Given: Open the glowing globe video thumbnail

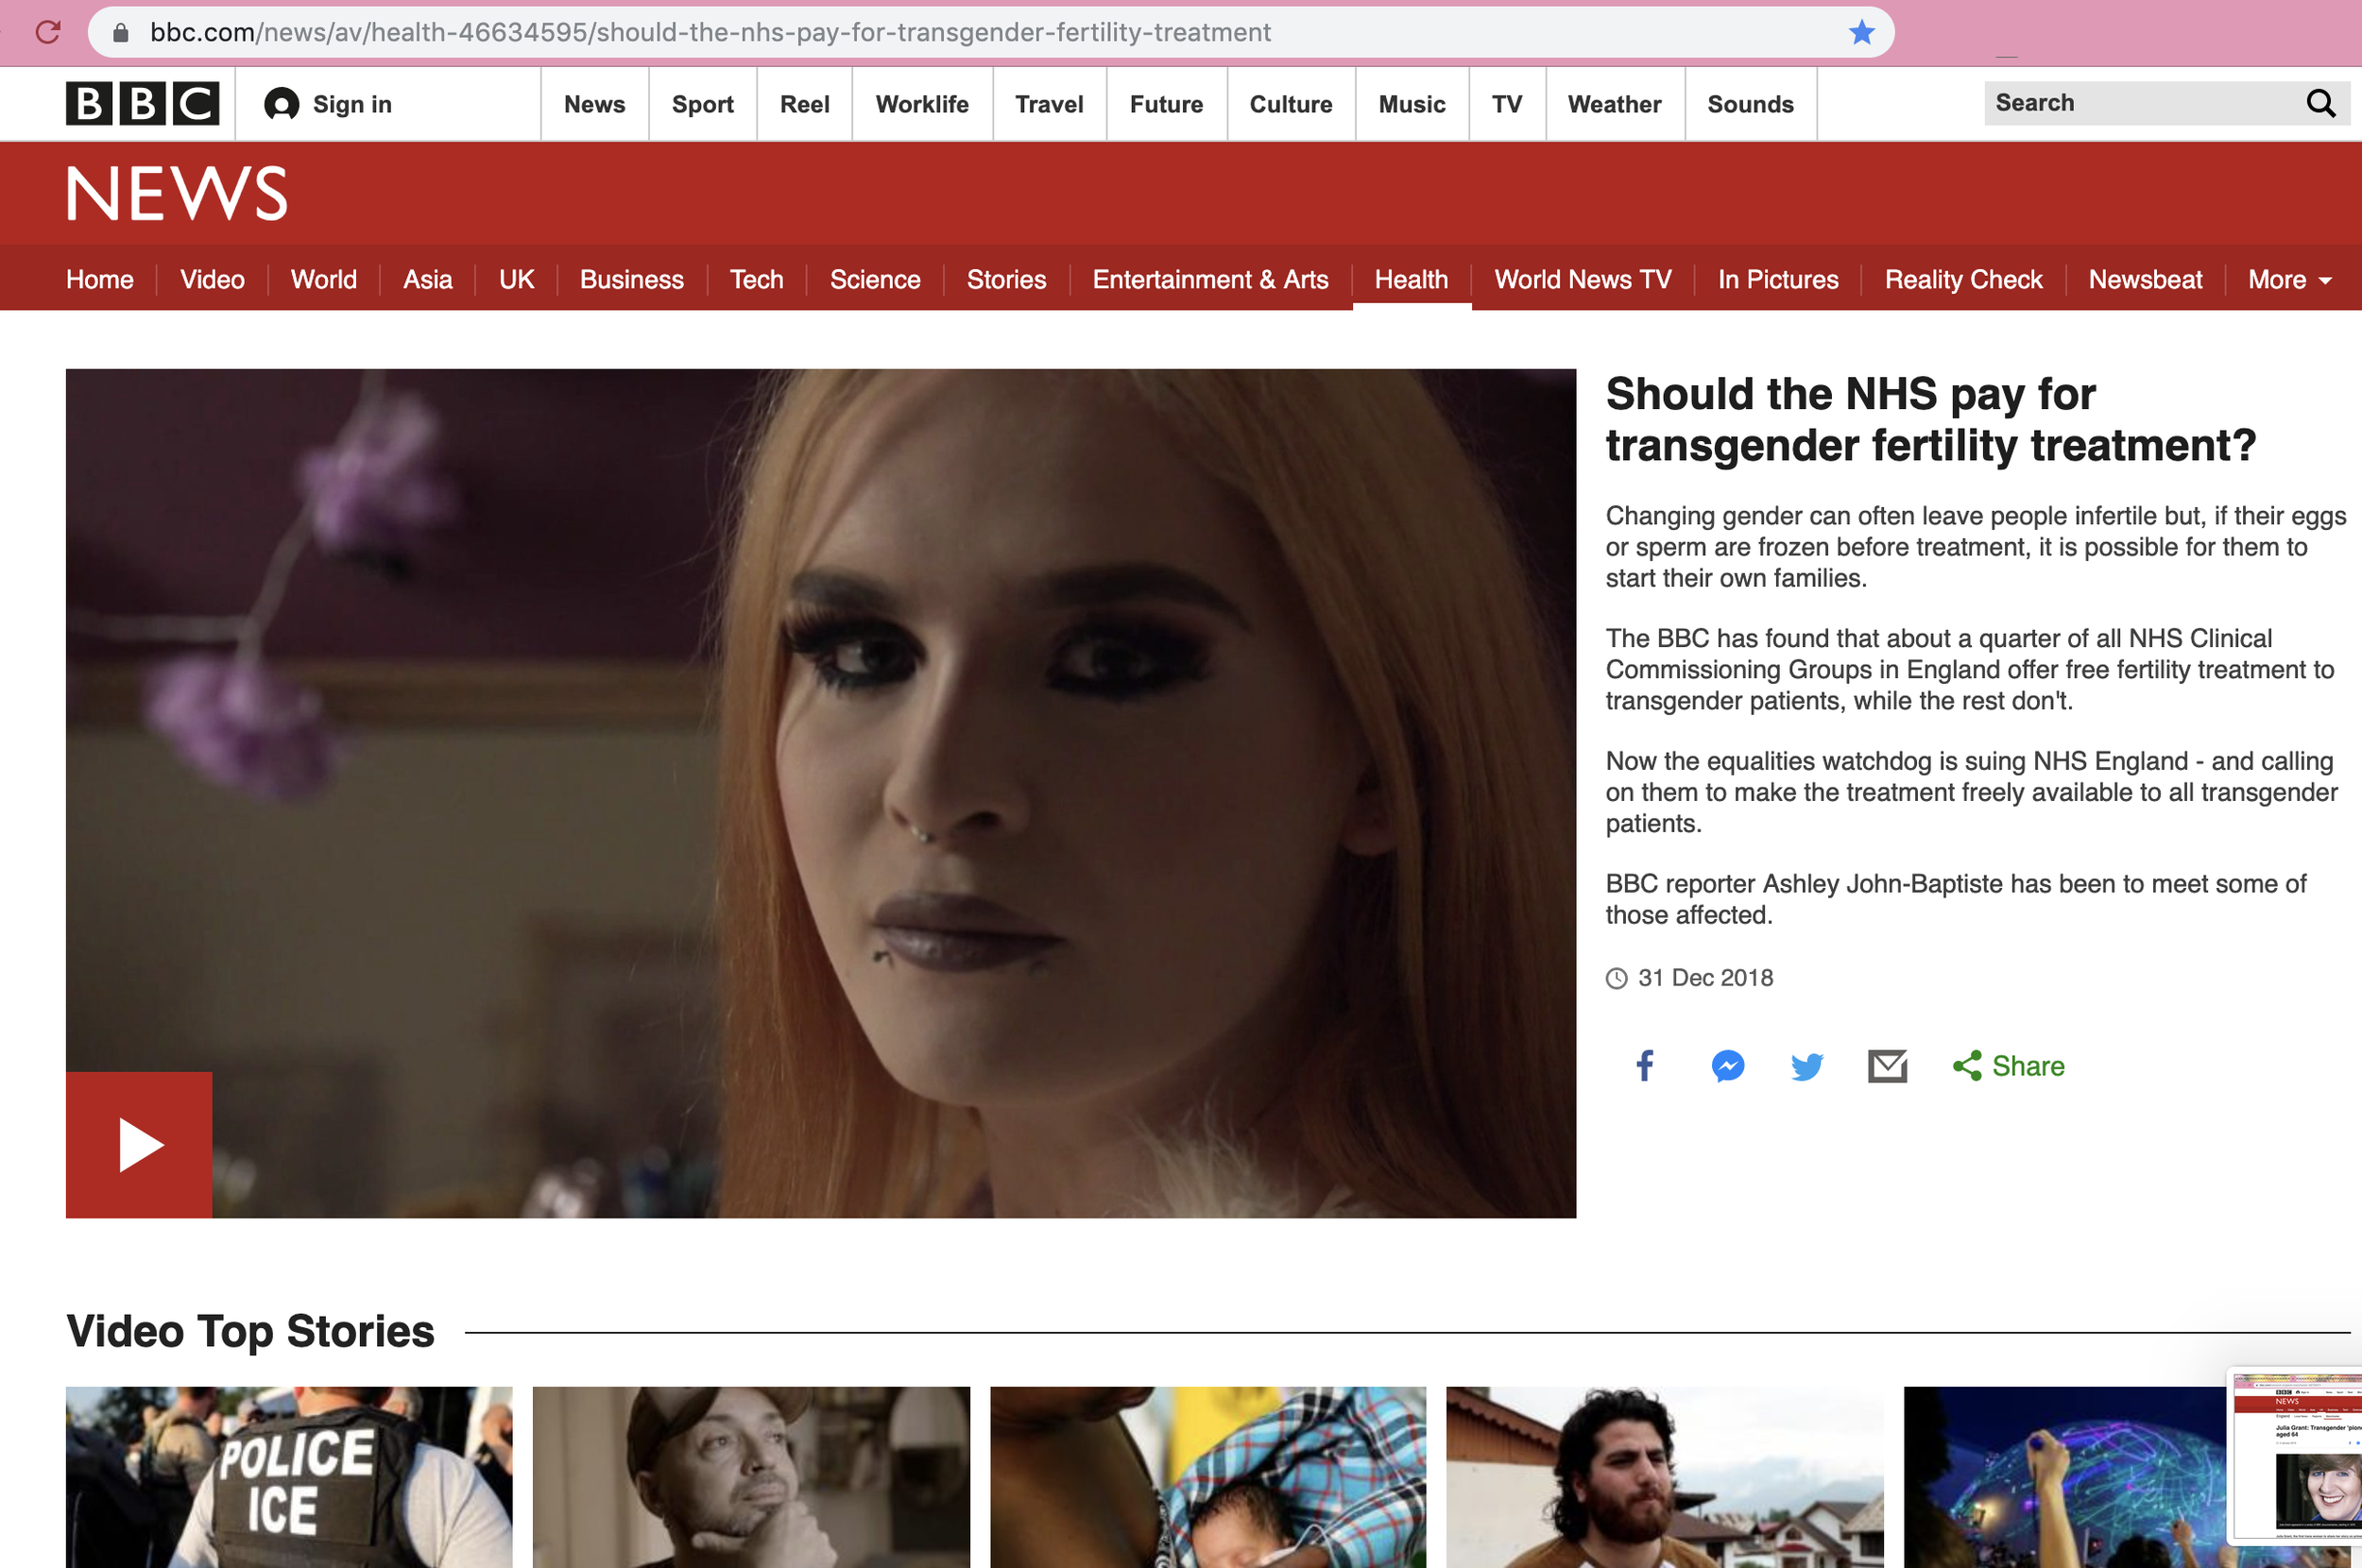Looking at the screenshot, I should pos(2065,1477).
